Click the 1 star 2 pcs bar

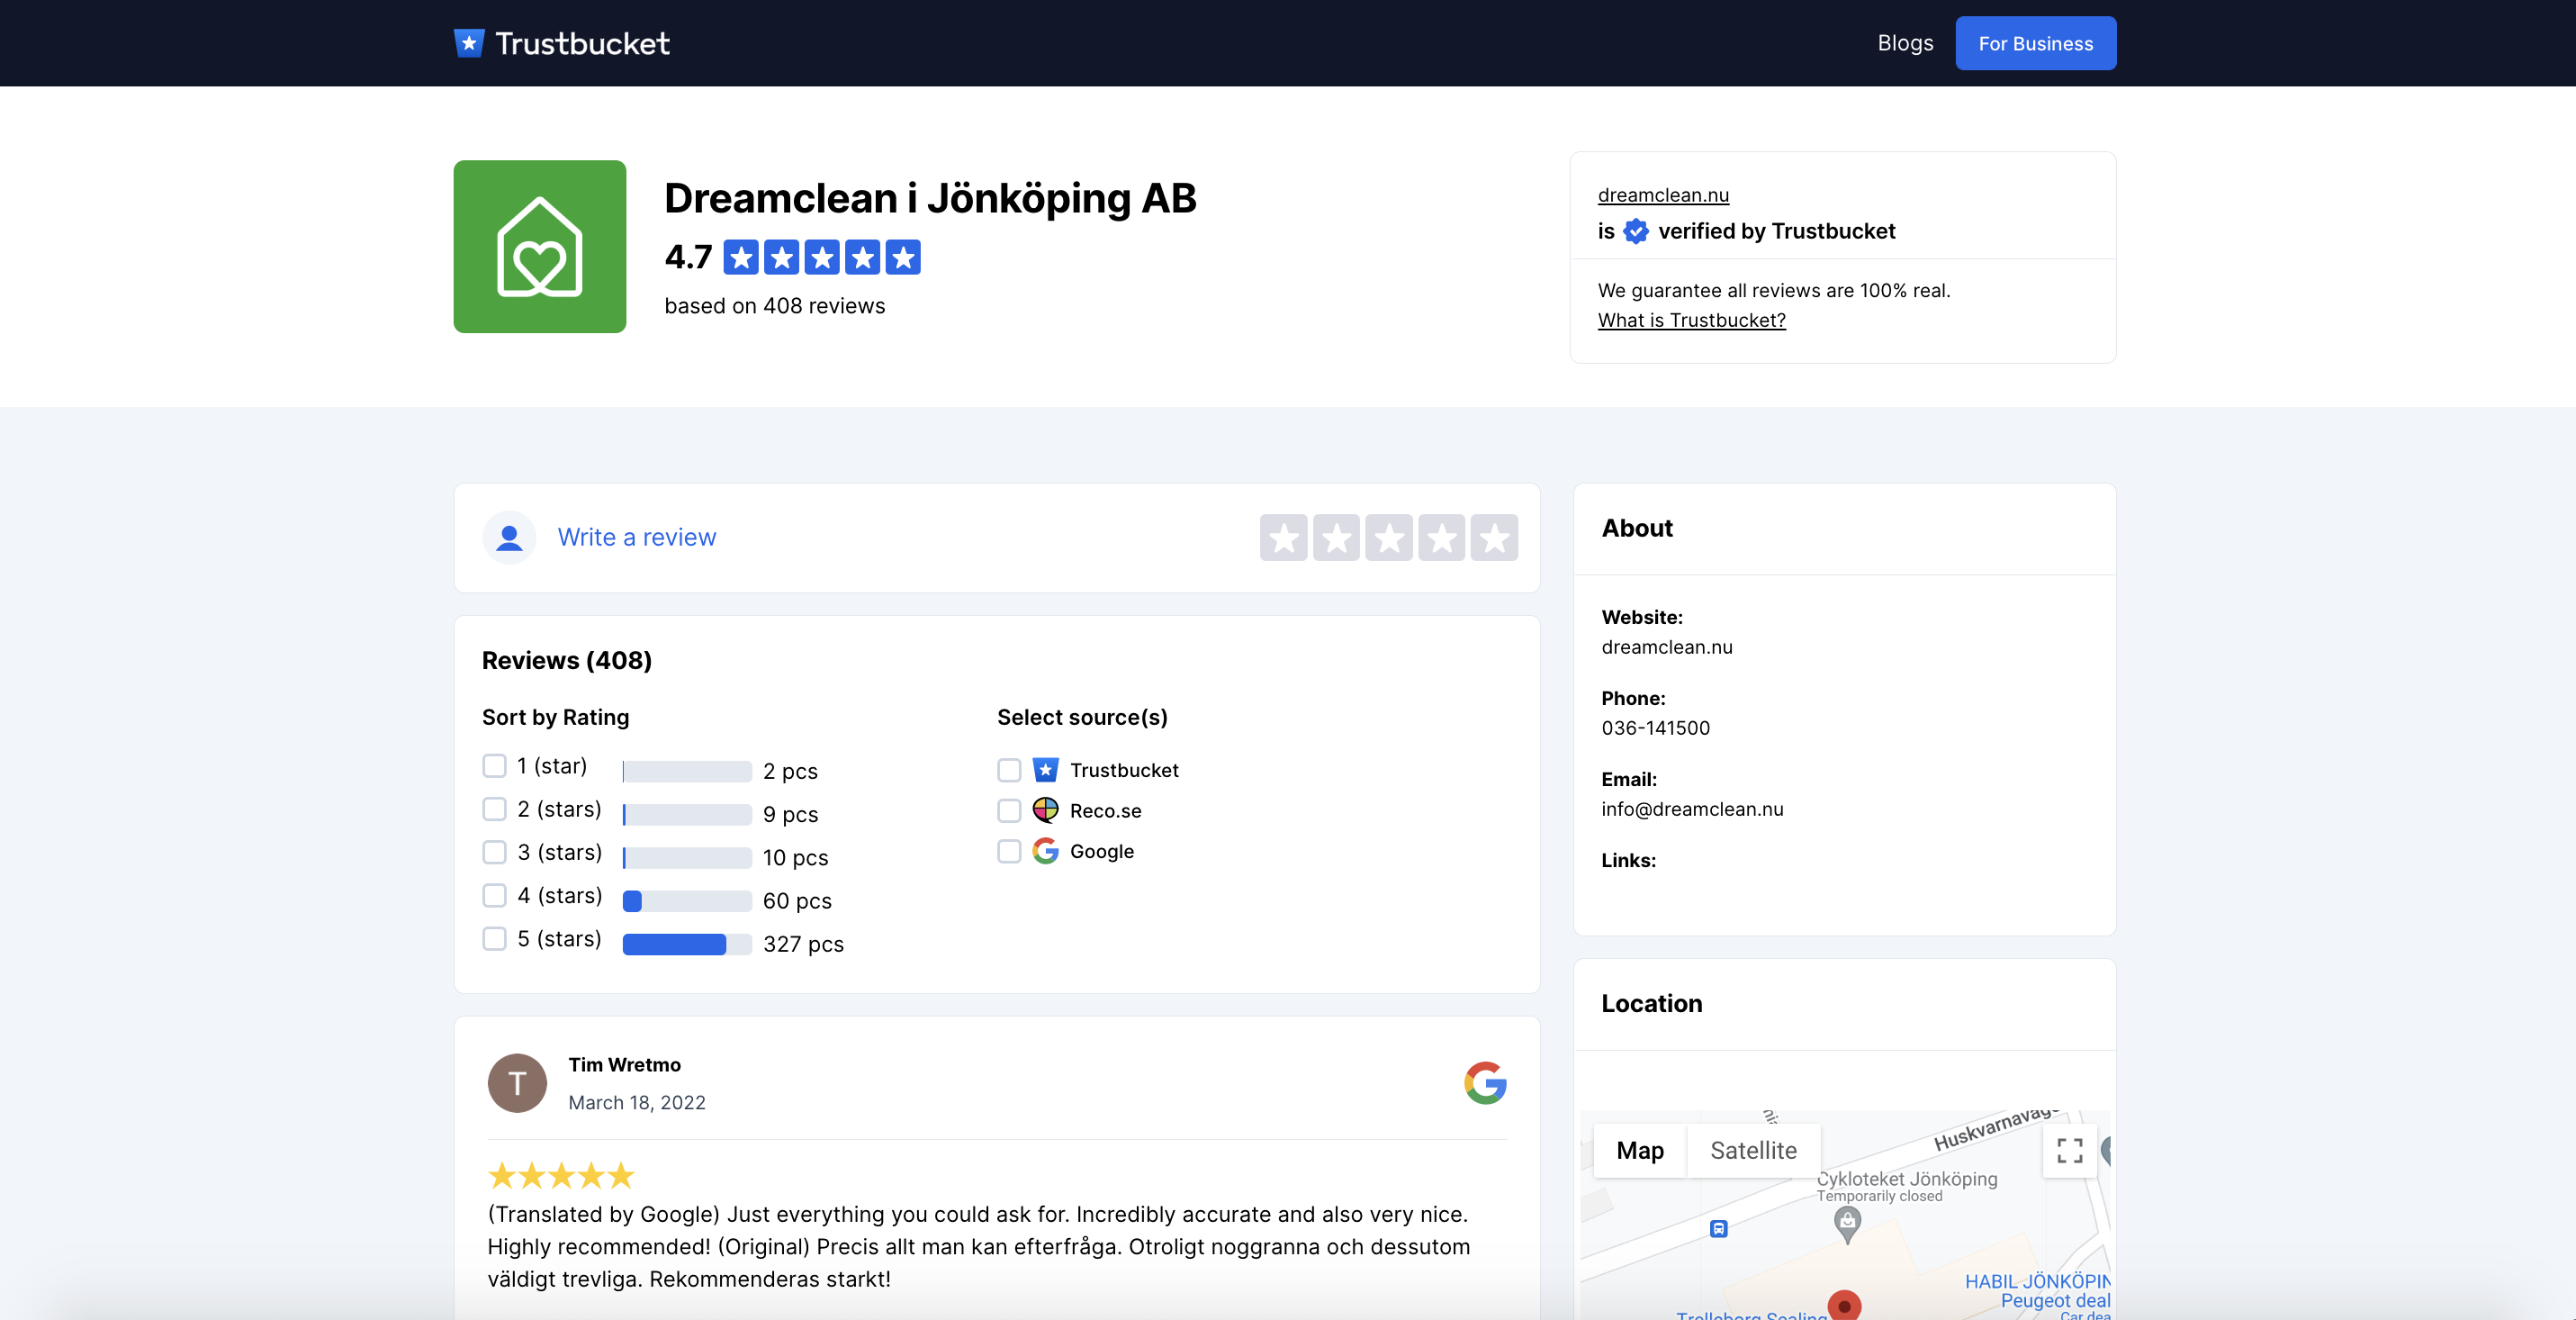coord(687,772)
